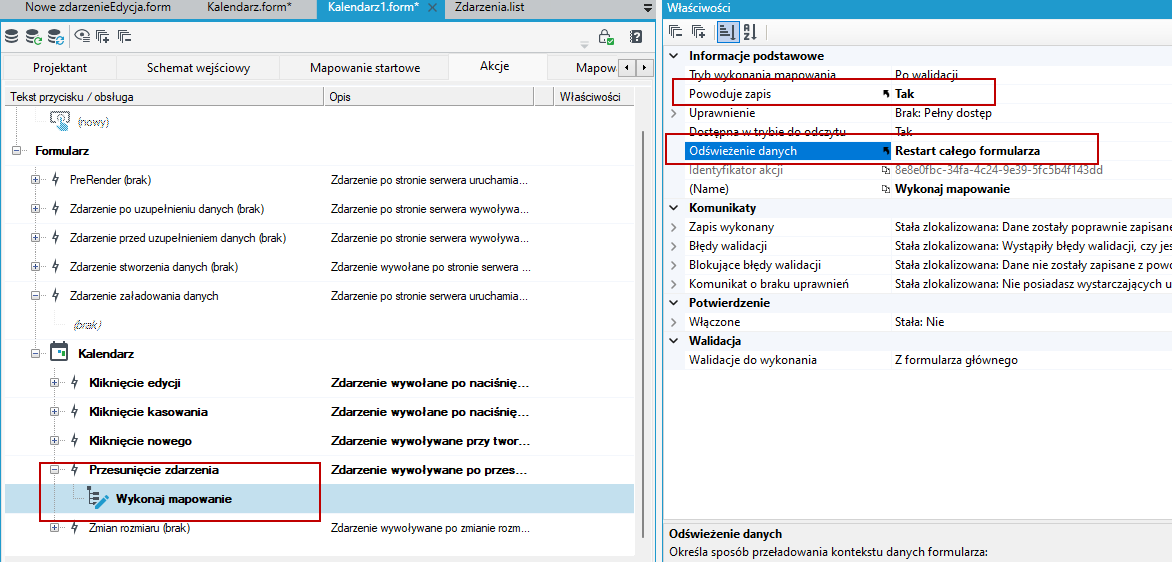Click lightning icon next to Przesunięcie zdarzenia

[x=75, y=470]
